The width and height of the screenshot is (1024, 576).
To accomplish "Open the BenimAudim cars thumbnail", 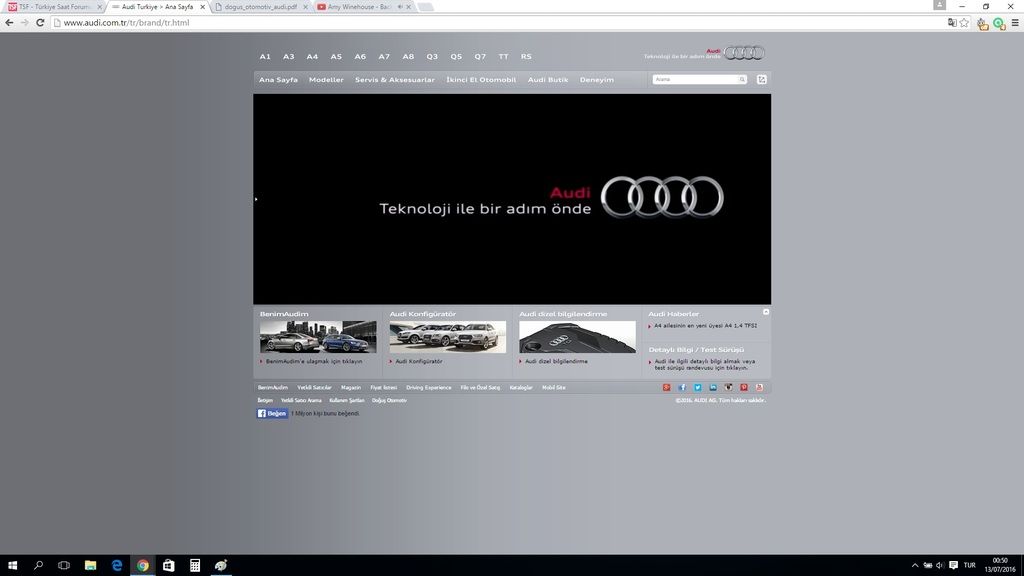I will tap(318, 337).
